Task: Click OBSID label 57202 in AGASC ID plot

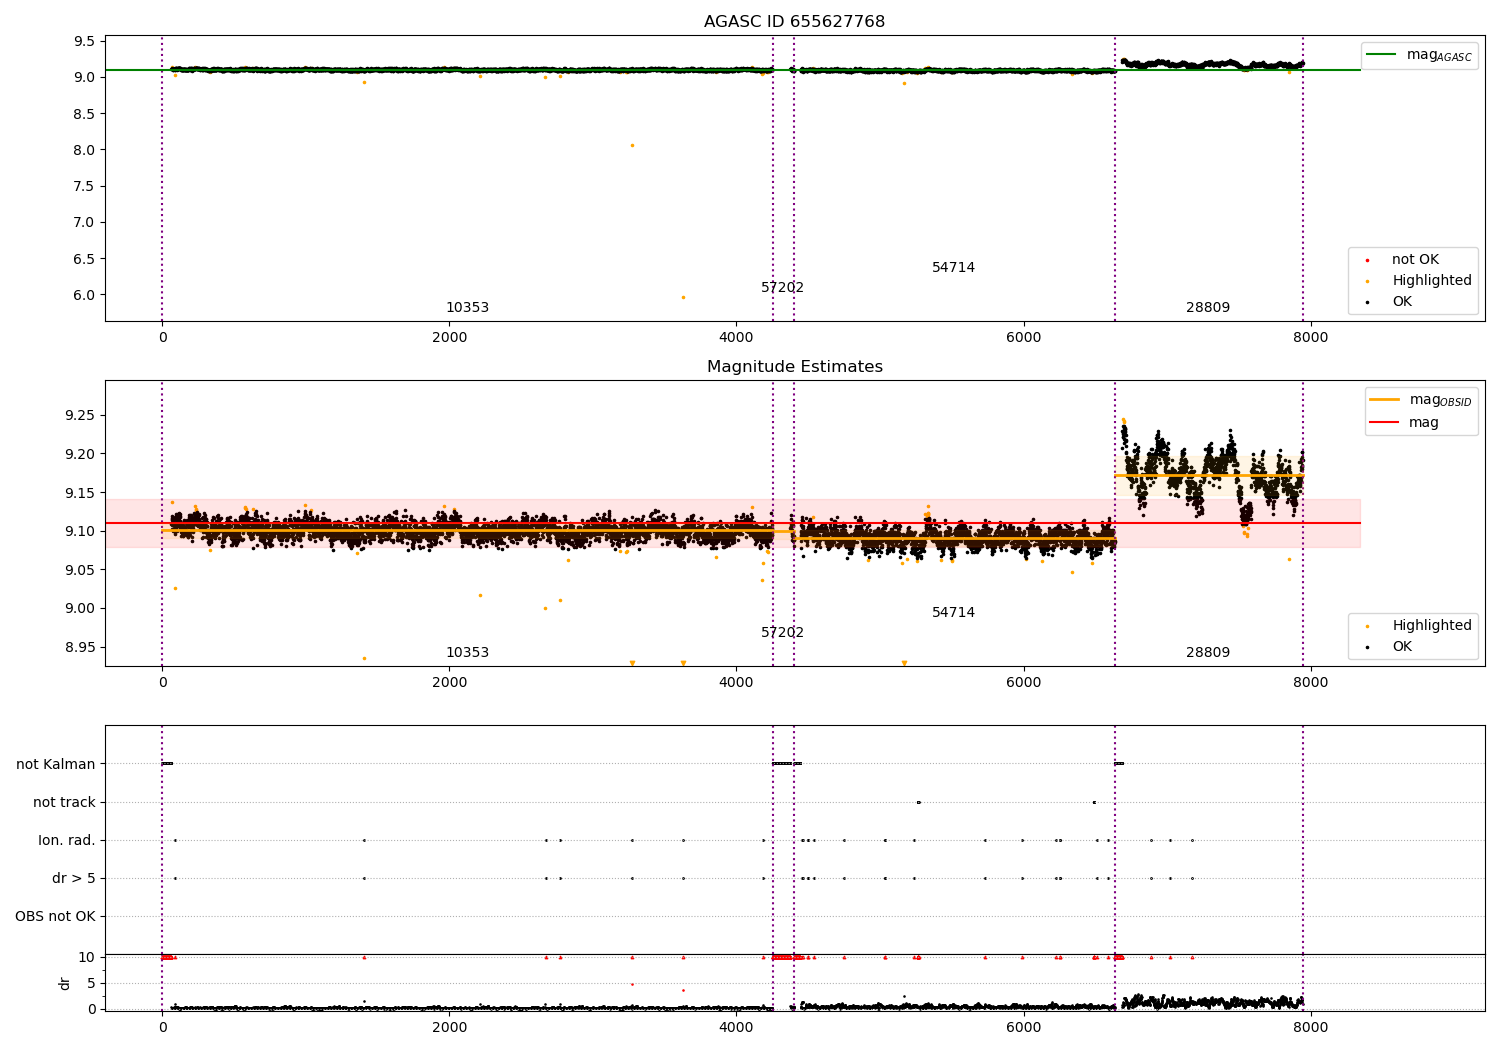Action: click(x=782, y=287)
